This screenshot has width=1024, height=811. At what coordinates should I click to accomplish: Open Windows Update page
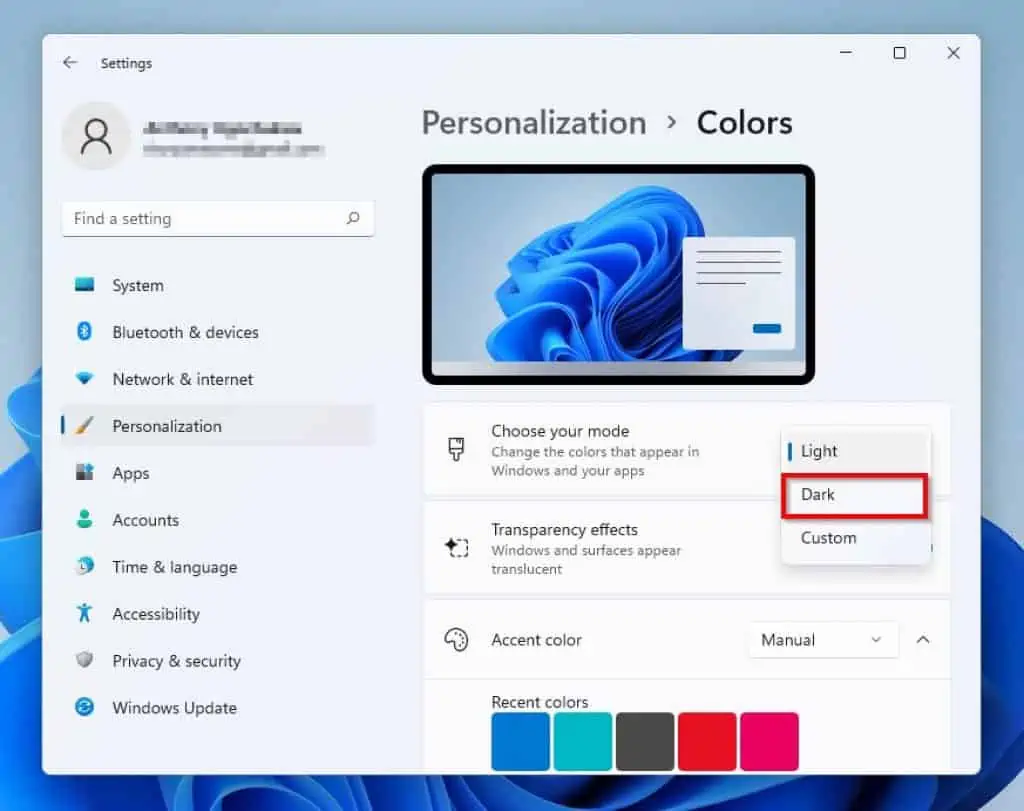pos(174,708)
